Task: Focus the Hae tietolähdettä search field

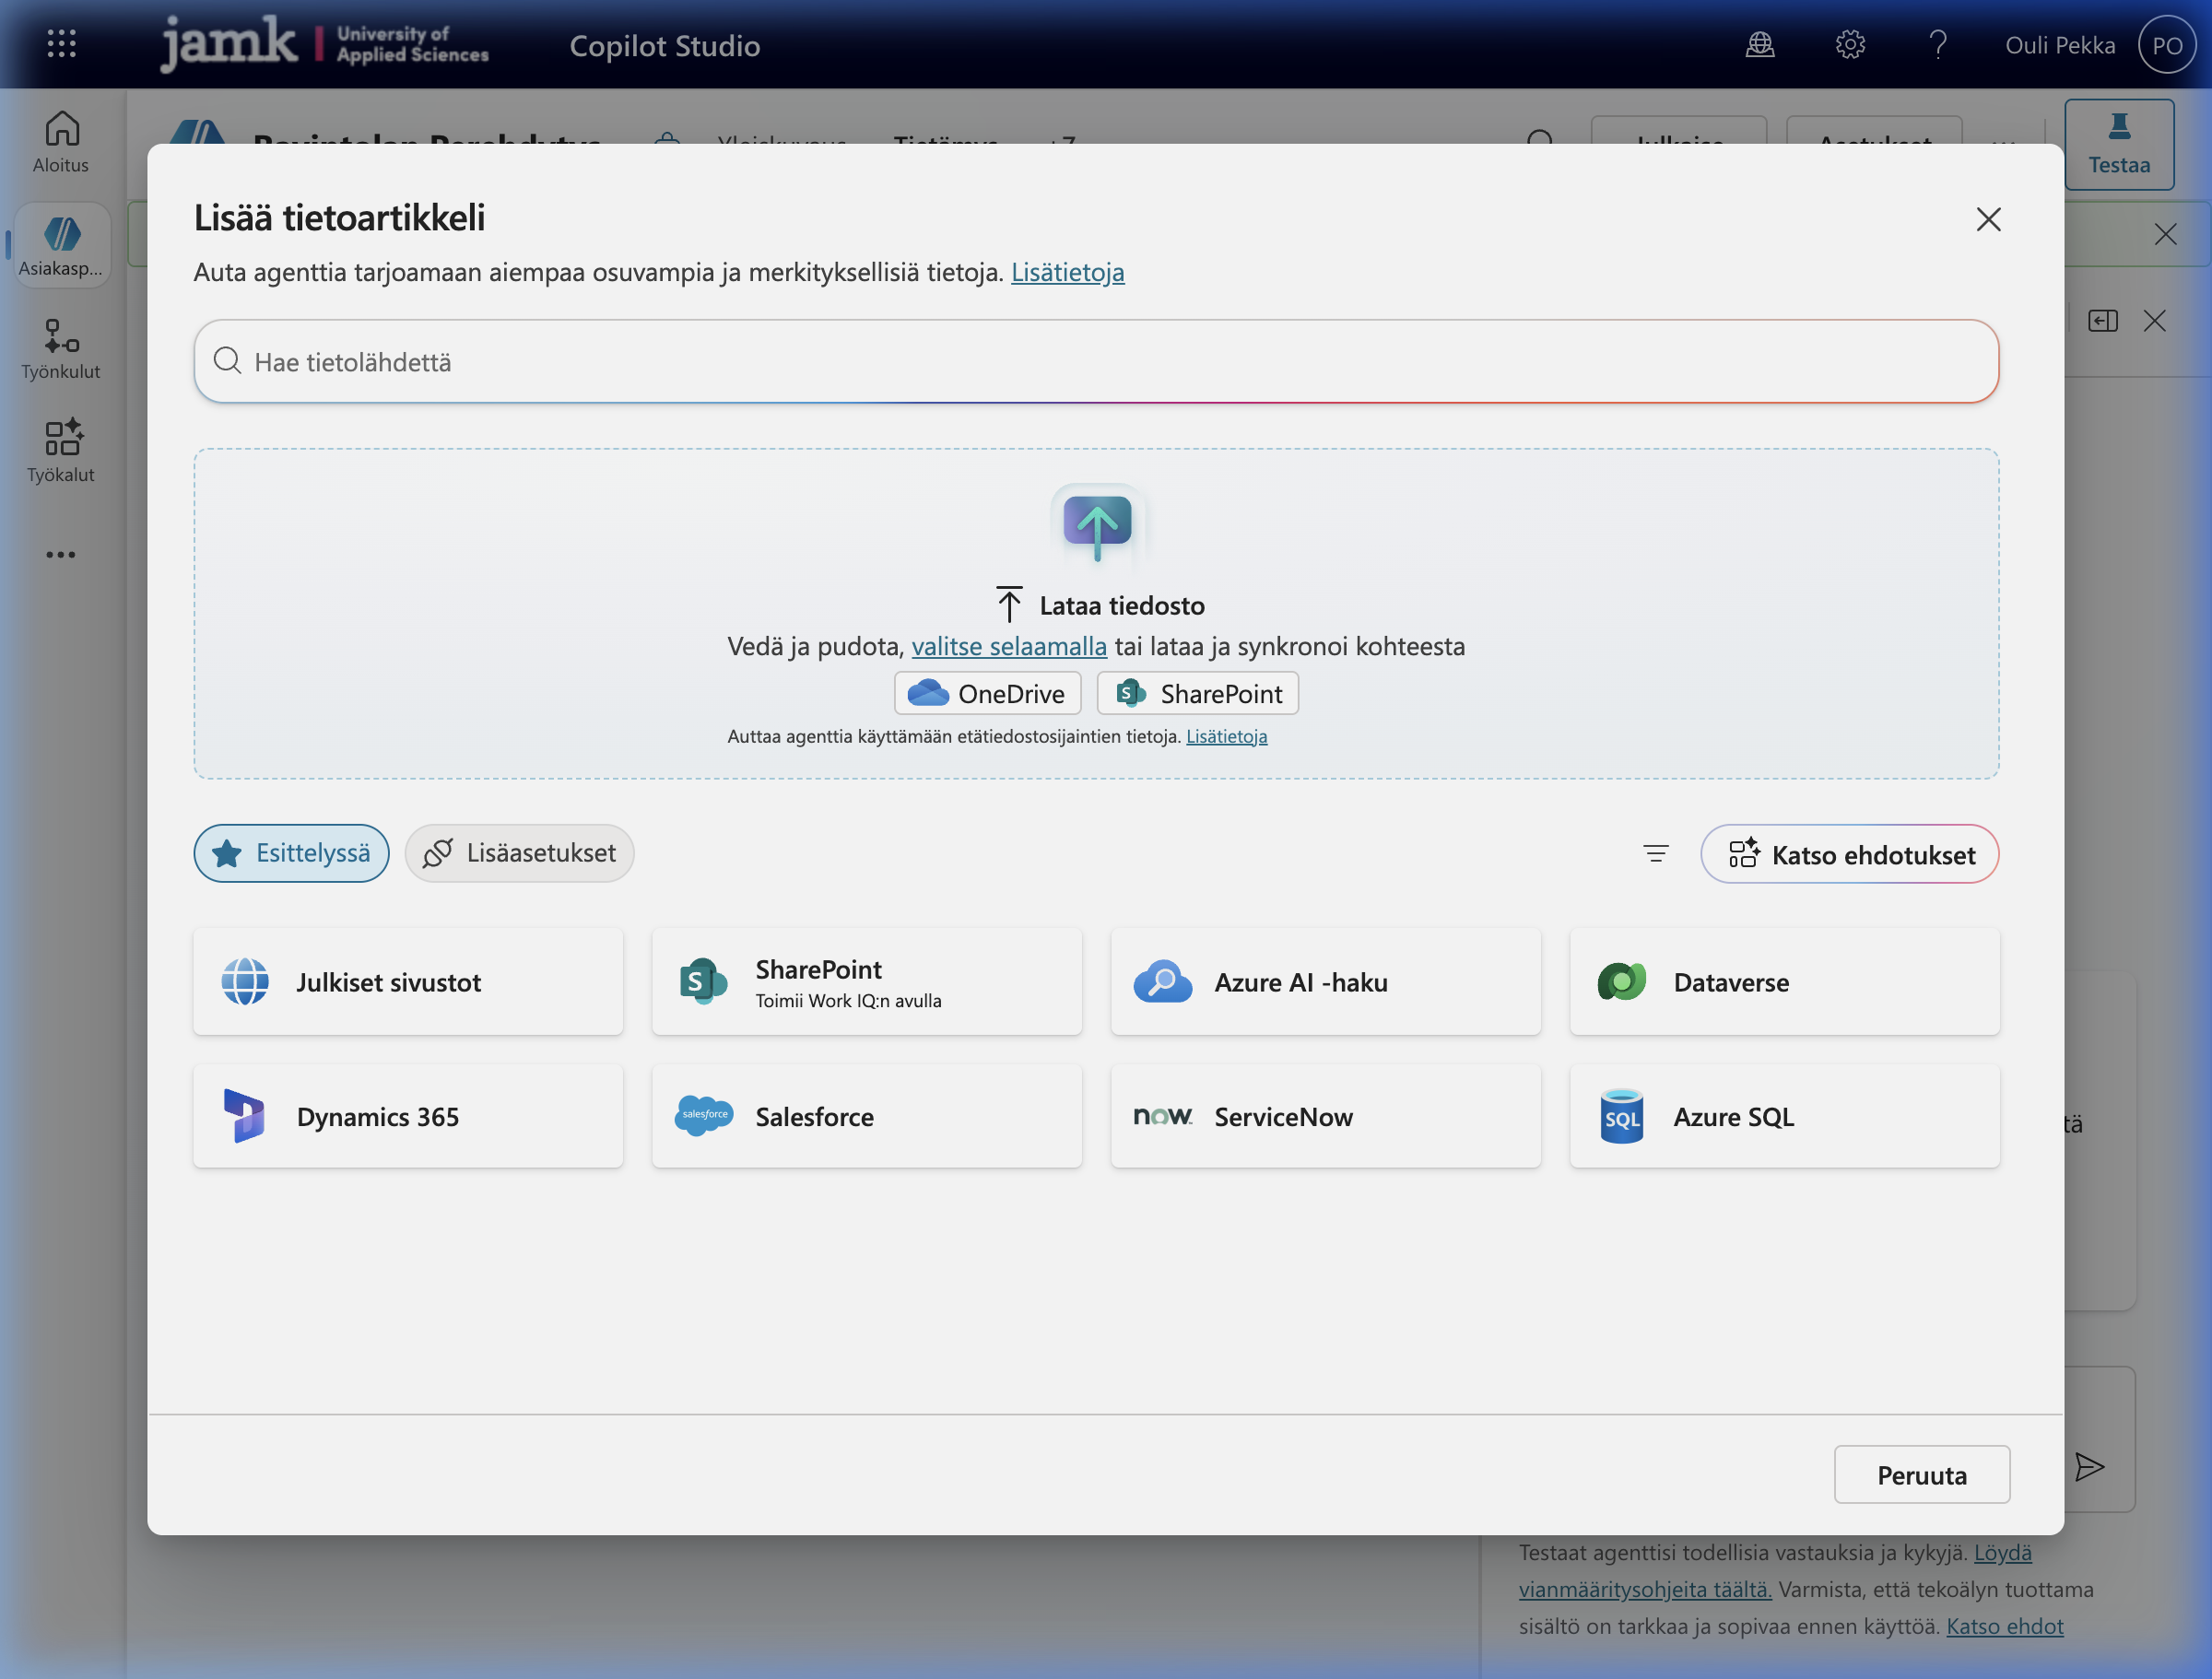Action: coord(1095,362)
